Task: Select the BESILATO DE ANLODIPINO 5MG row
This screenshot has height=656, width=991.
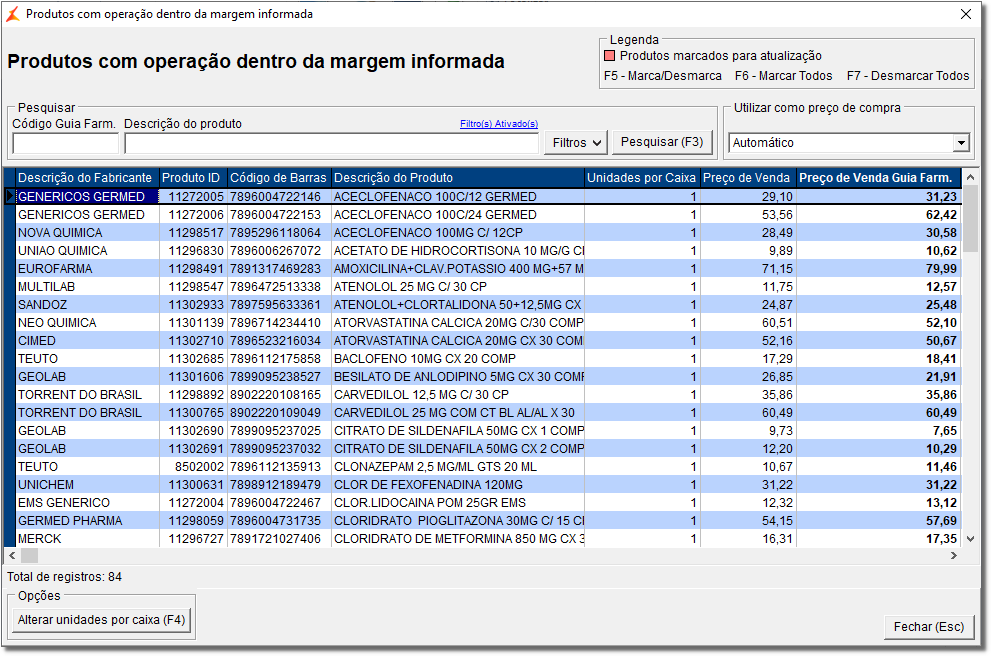Action: click(x=489, y=377)
